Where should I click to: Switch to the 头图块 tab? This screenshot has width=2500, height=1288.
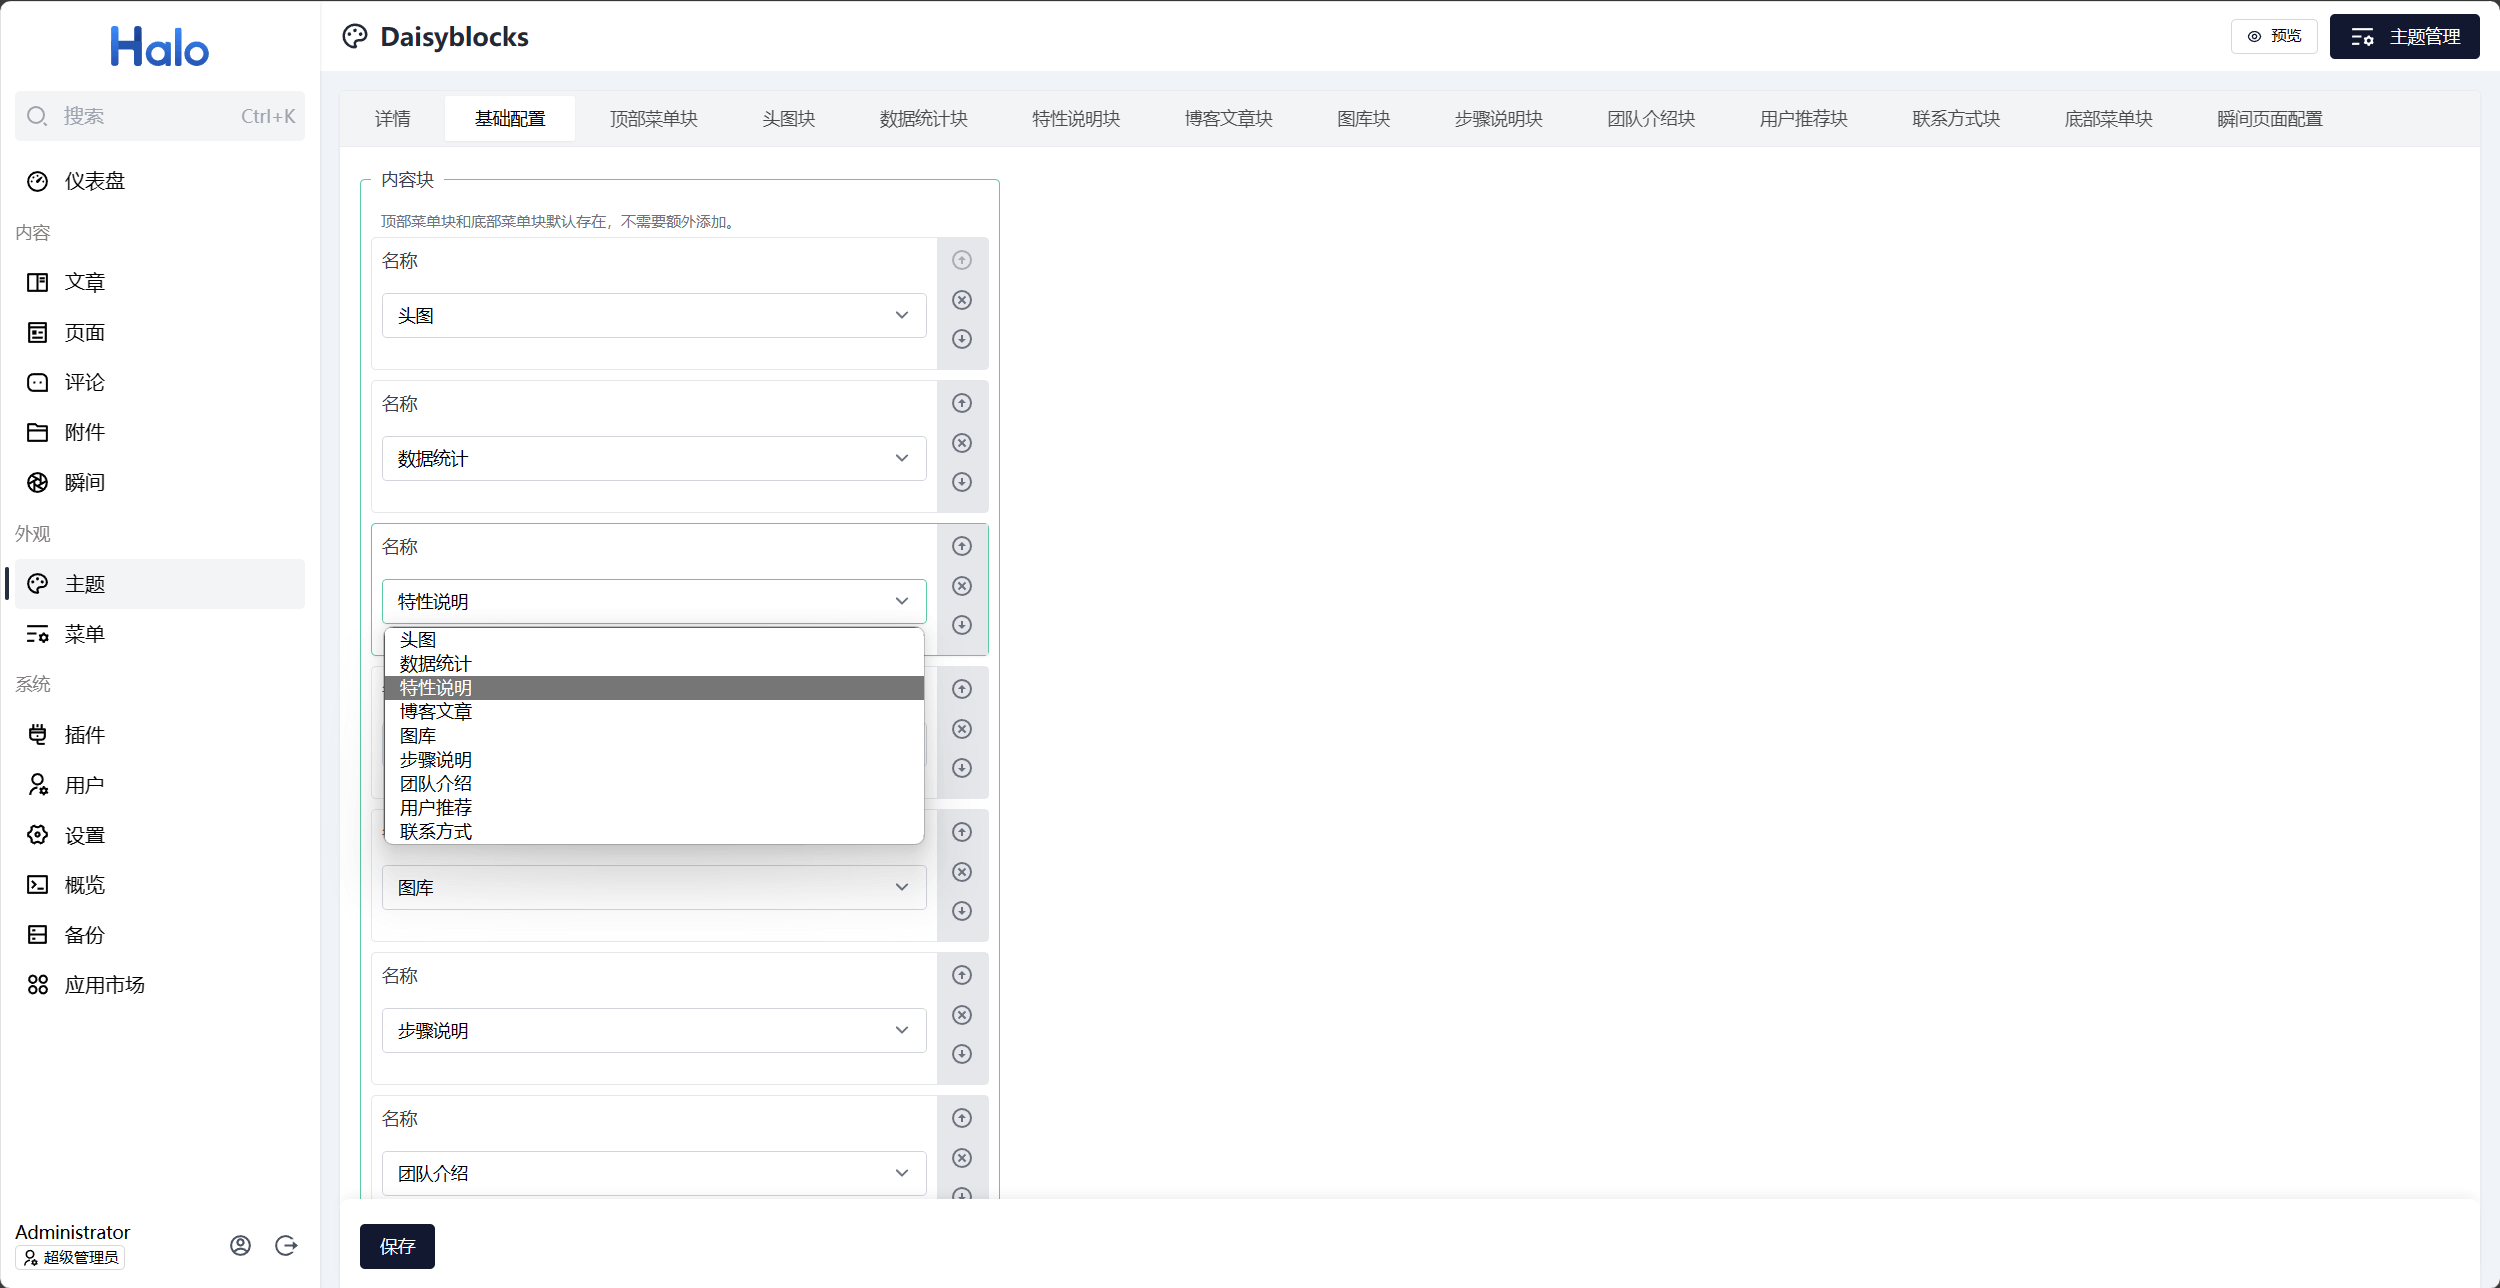point(788,119)
